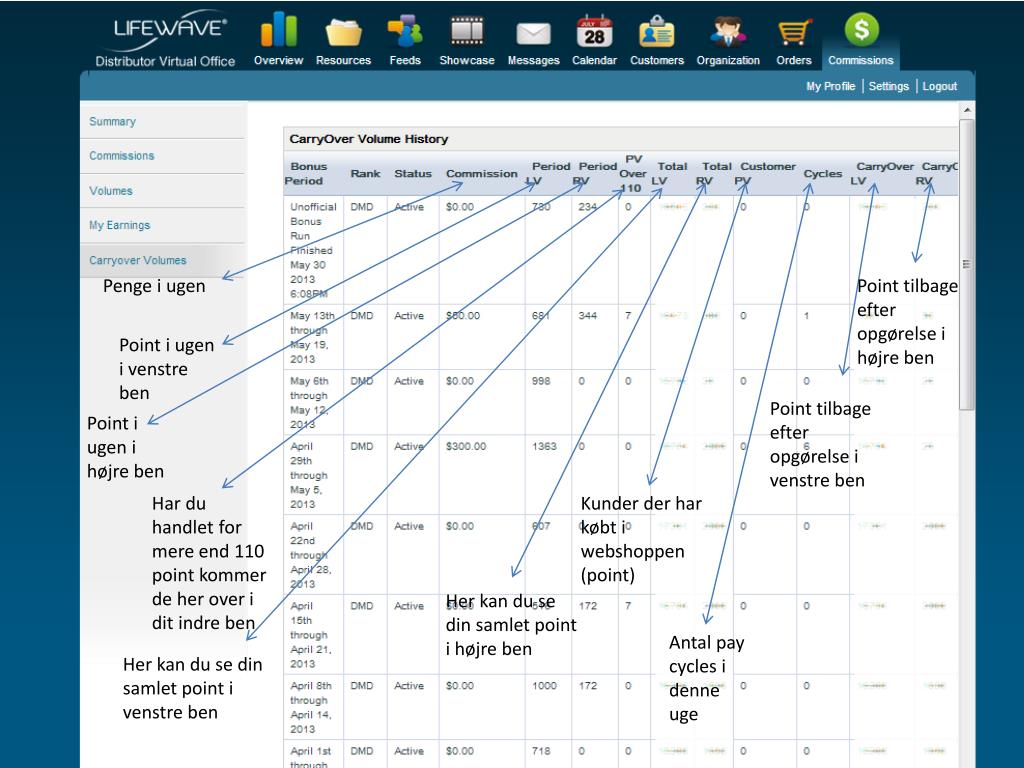Go to the Feeds section icon

405,31
